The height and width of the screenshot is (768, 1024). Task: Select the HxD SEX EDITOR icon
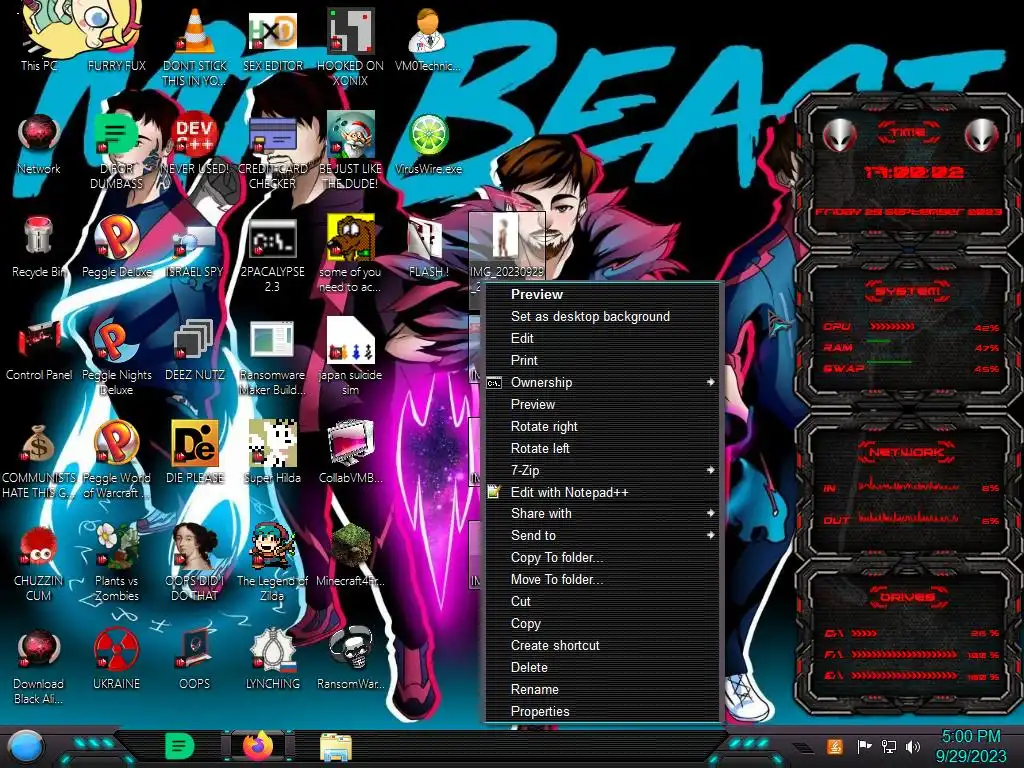coord(272,40)
